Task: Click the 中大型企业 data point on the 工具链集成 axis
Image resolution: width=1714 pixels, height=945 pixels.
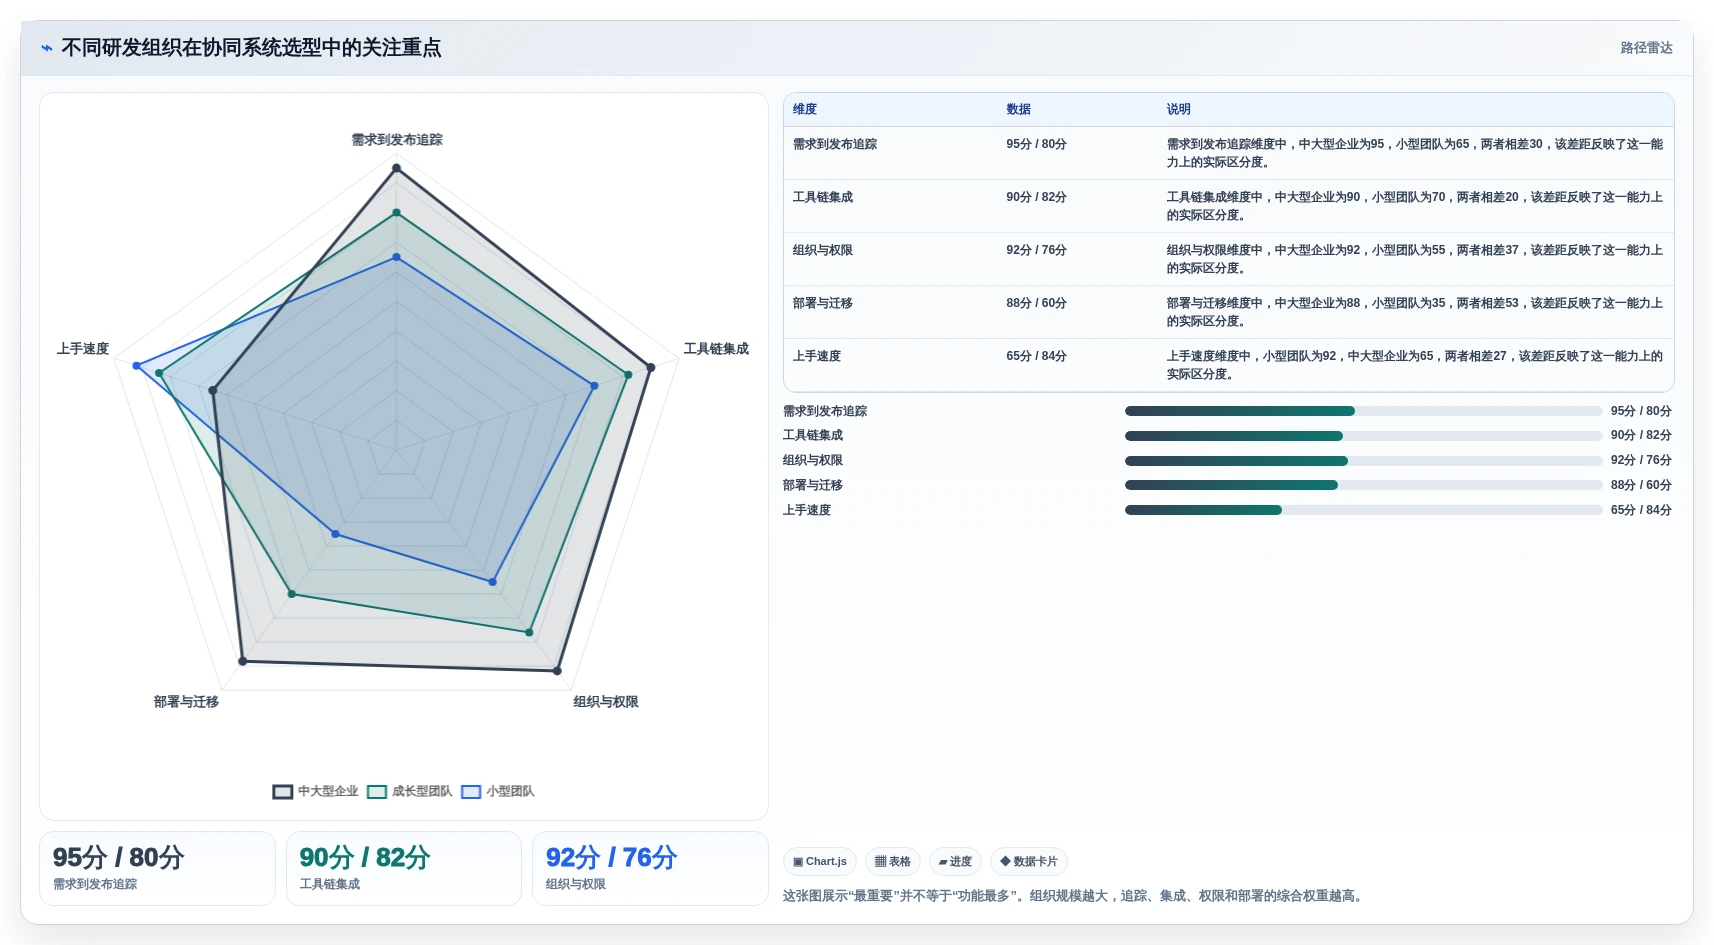Action: point(651,368)
